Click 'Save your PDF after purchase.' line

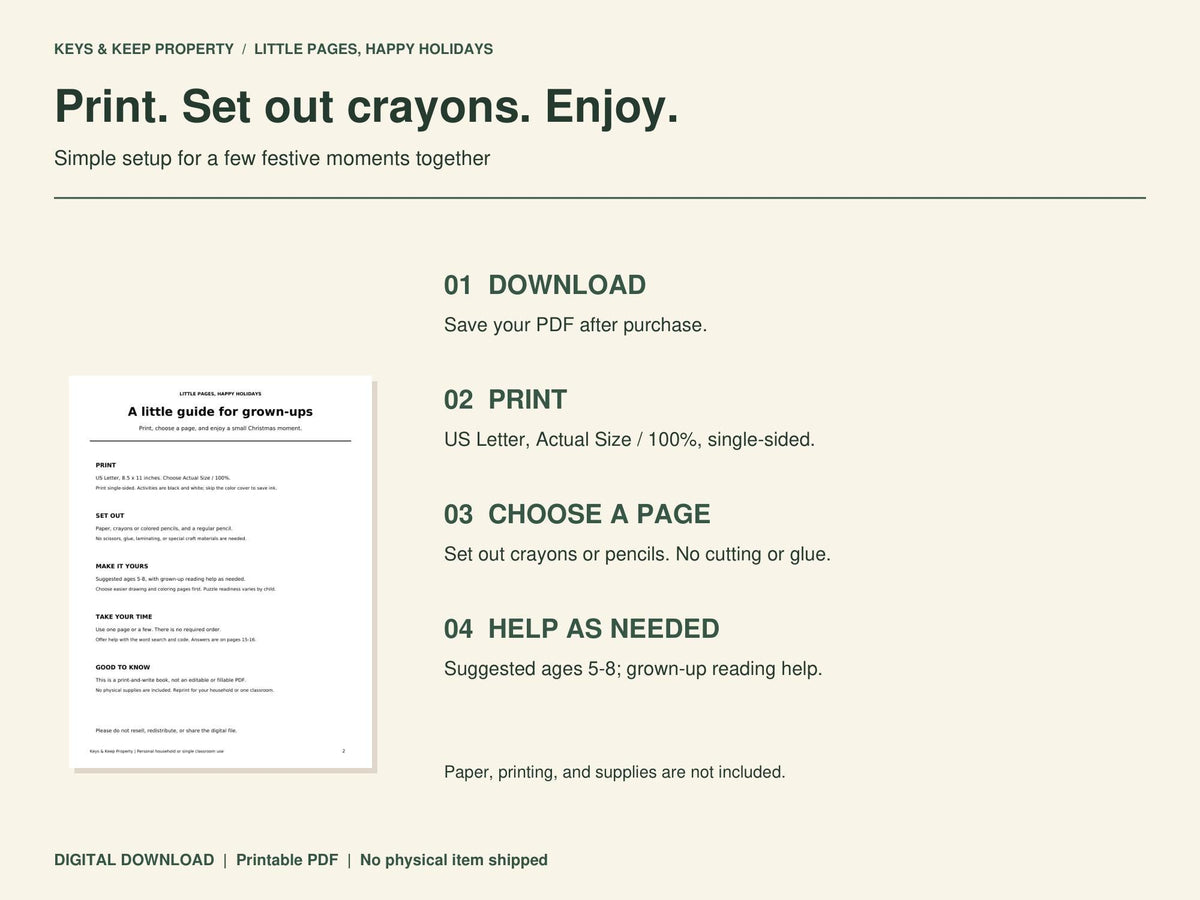pos(575,325)
